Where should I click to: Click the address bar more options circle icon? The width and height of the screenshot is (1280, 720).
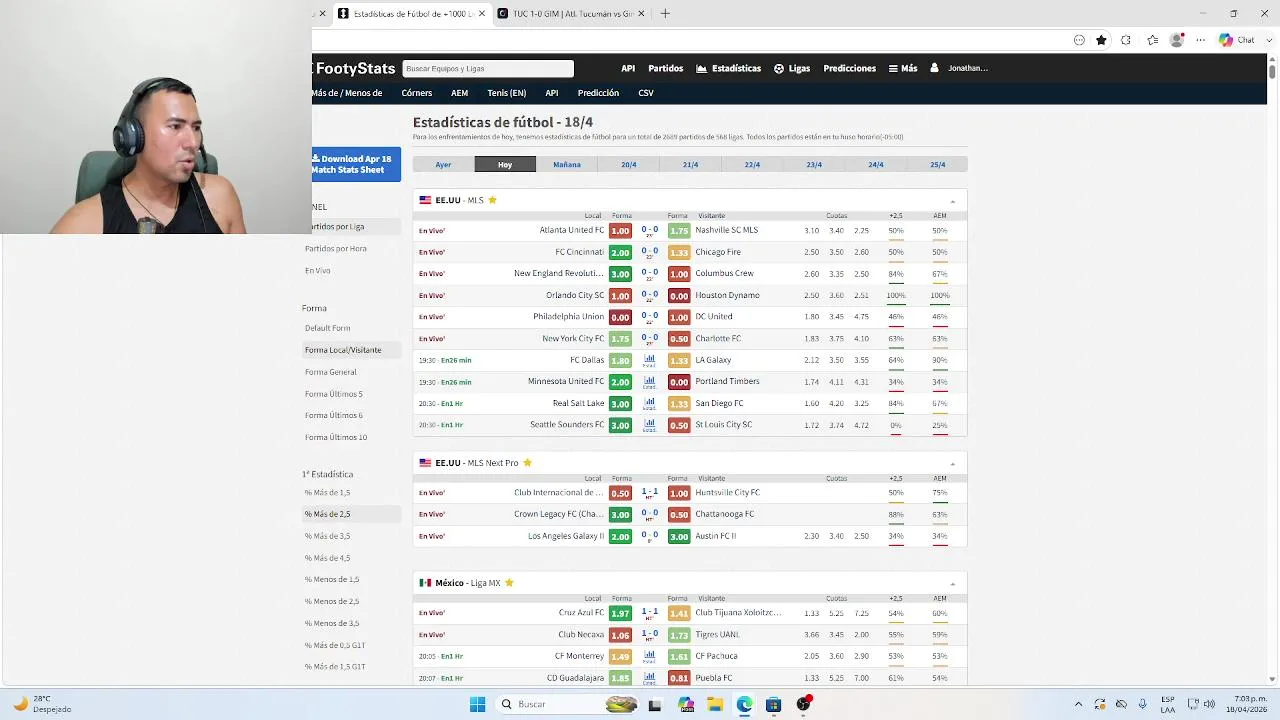(x=1079, y=40)
